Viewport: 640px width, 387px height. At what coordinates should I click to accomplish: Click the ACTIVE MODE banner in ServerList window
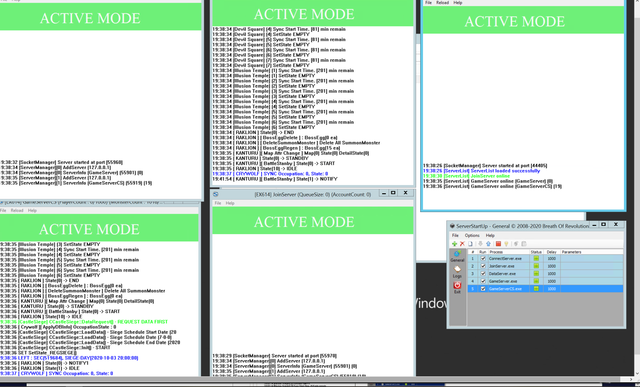point(523,20)
